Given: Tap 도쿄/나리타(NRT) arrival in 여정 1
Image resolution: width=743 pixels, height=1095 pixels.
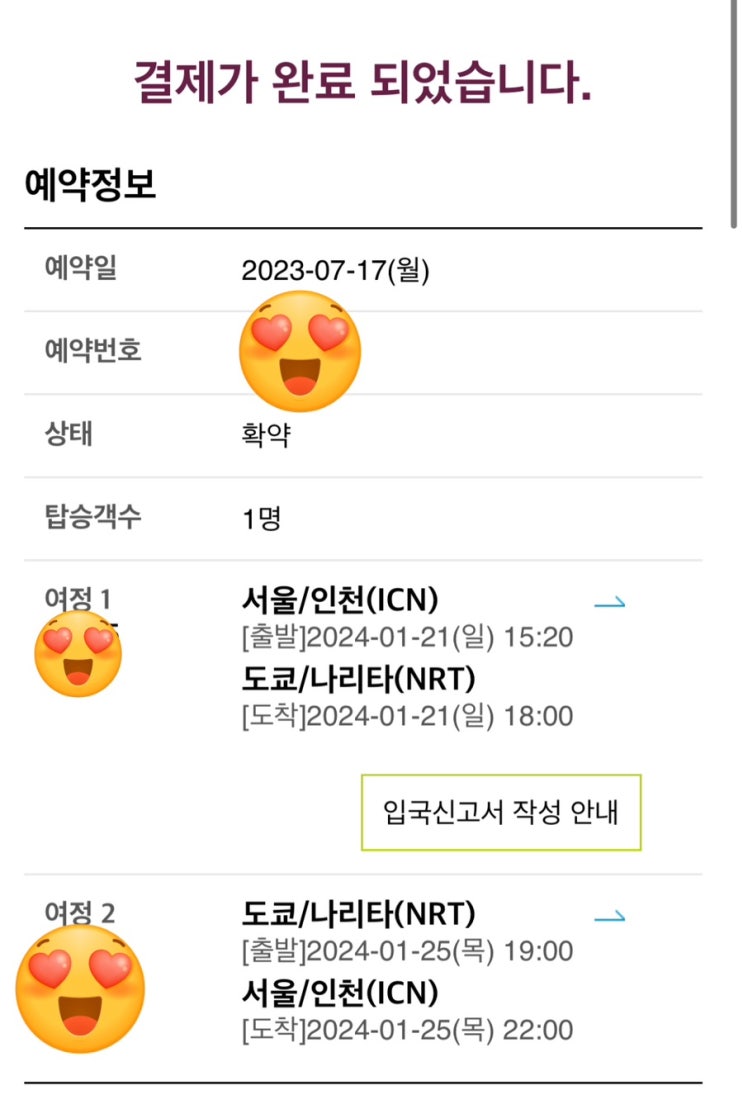Looking at the screenshot, I should [x=358, y=679].
